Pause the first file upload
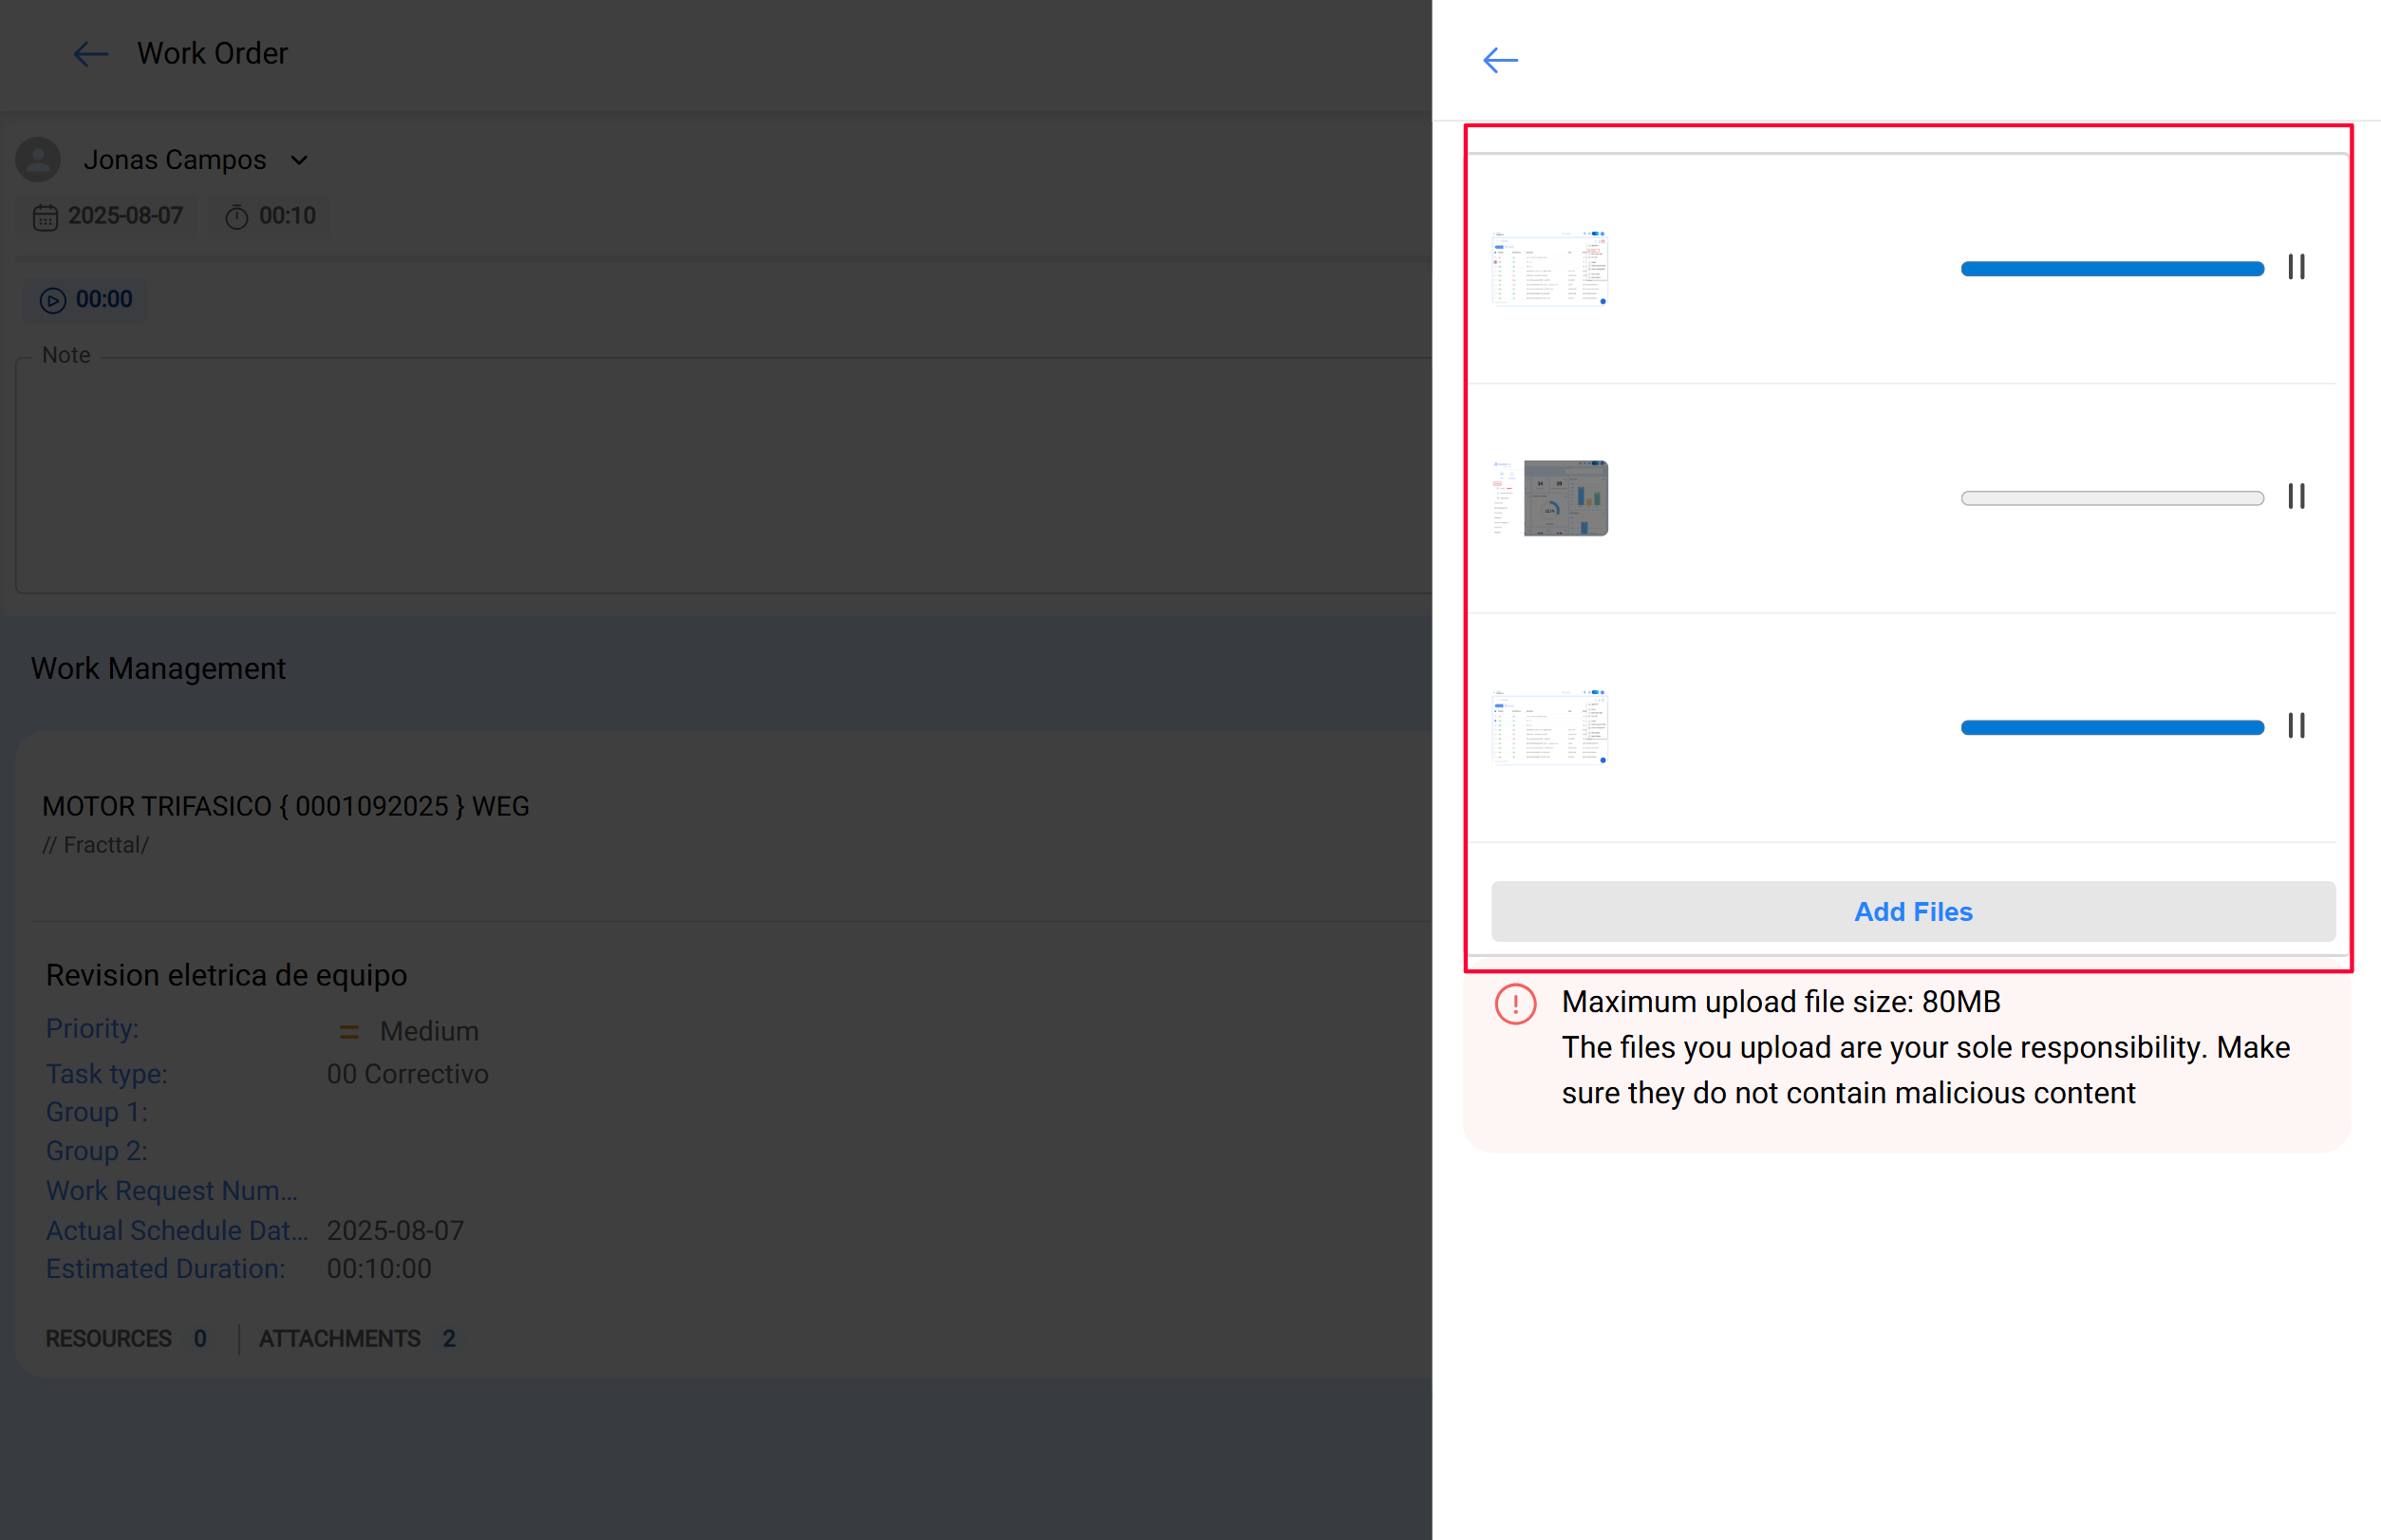This screenshot has width=2381, height=1540. (2296, 267)
